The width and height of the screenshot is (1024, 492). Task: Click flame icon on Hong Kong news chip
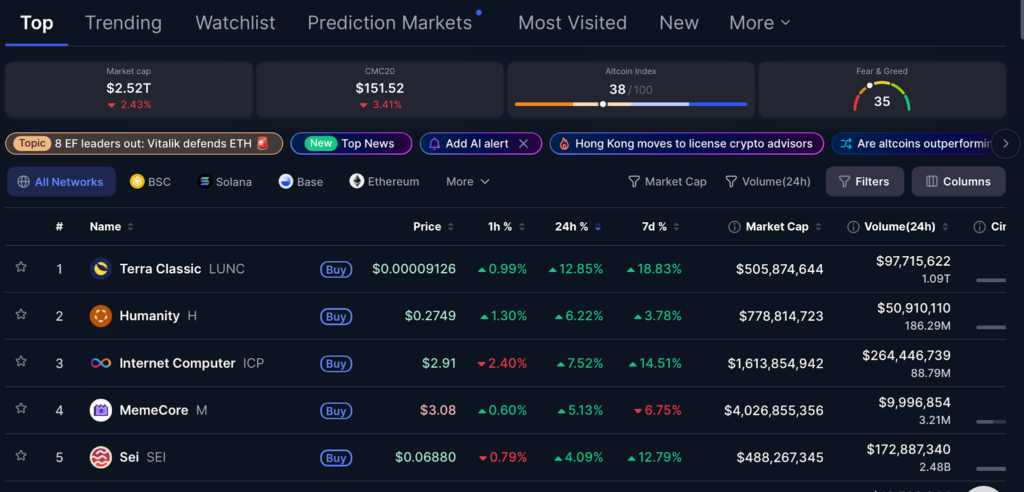tap(564, 144)
